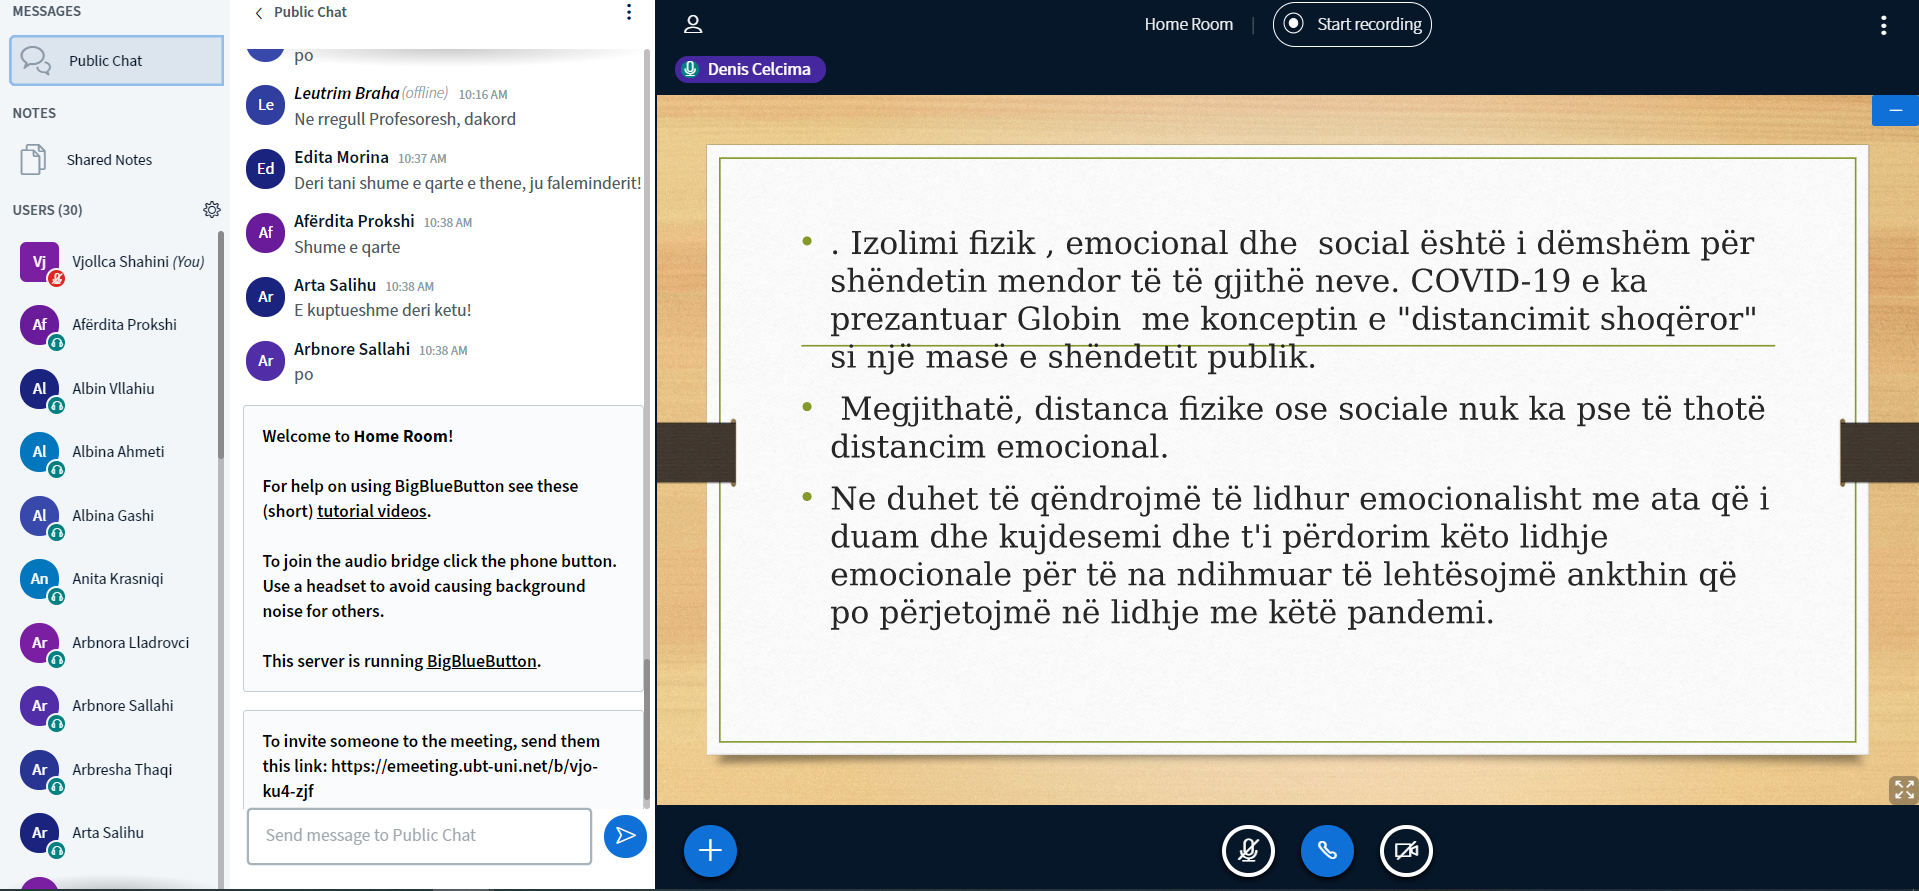This screenshot has height=891, width=1919.
Task: Open the BigBlueButton link
Action: [481, 661]
